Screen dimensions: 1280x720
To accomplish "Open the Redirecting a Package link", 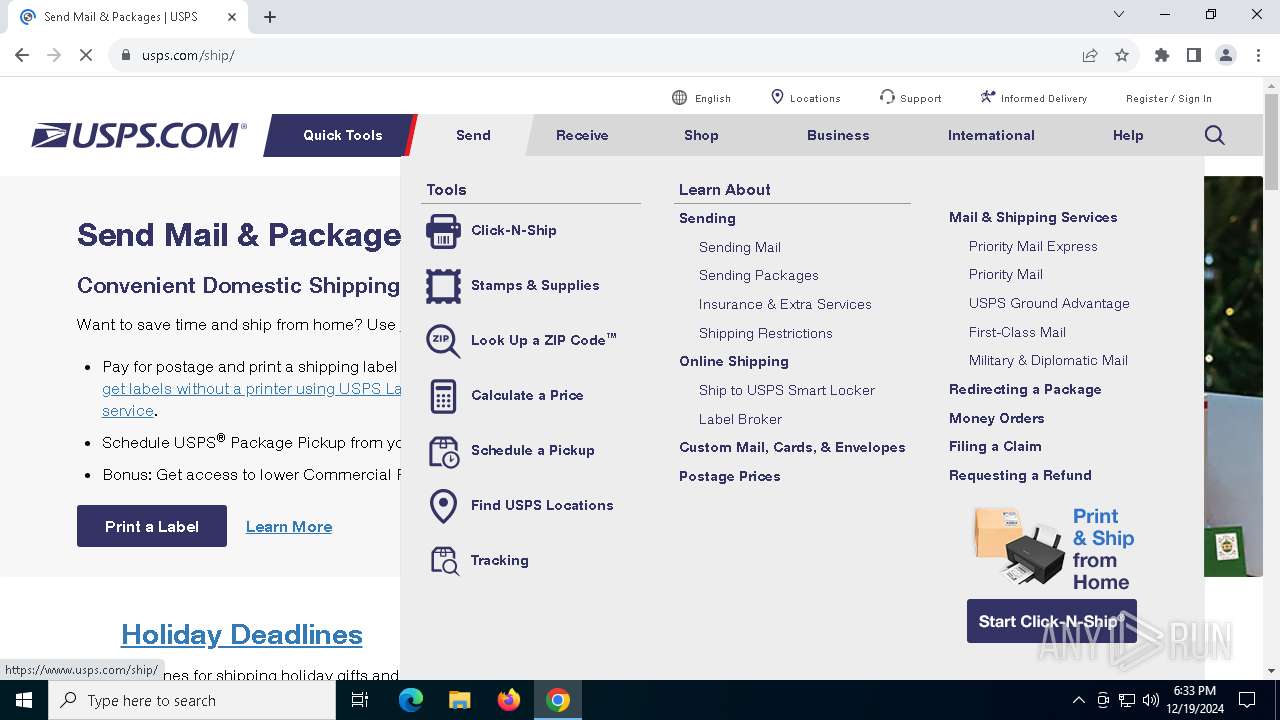I will pyautogui.click(x=1025, y=389).
